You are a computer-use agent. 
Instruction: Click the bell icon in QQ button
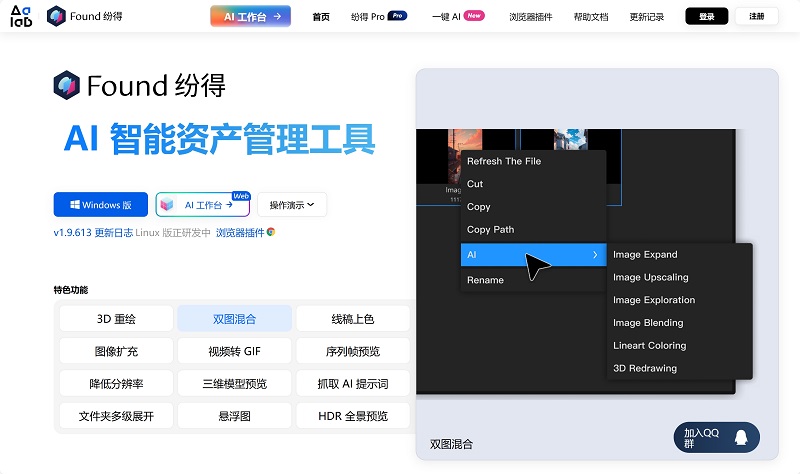741,437
